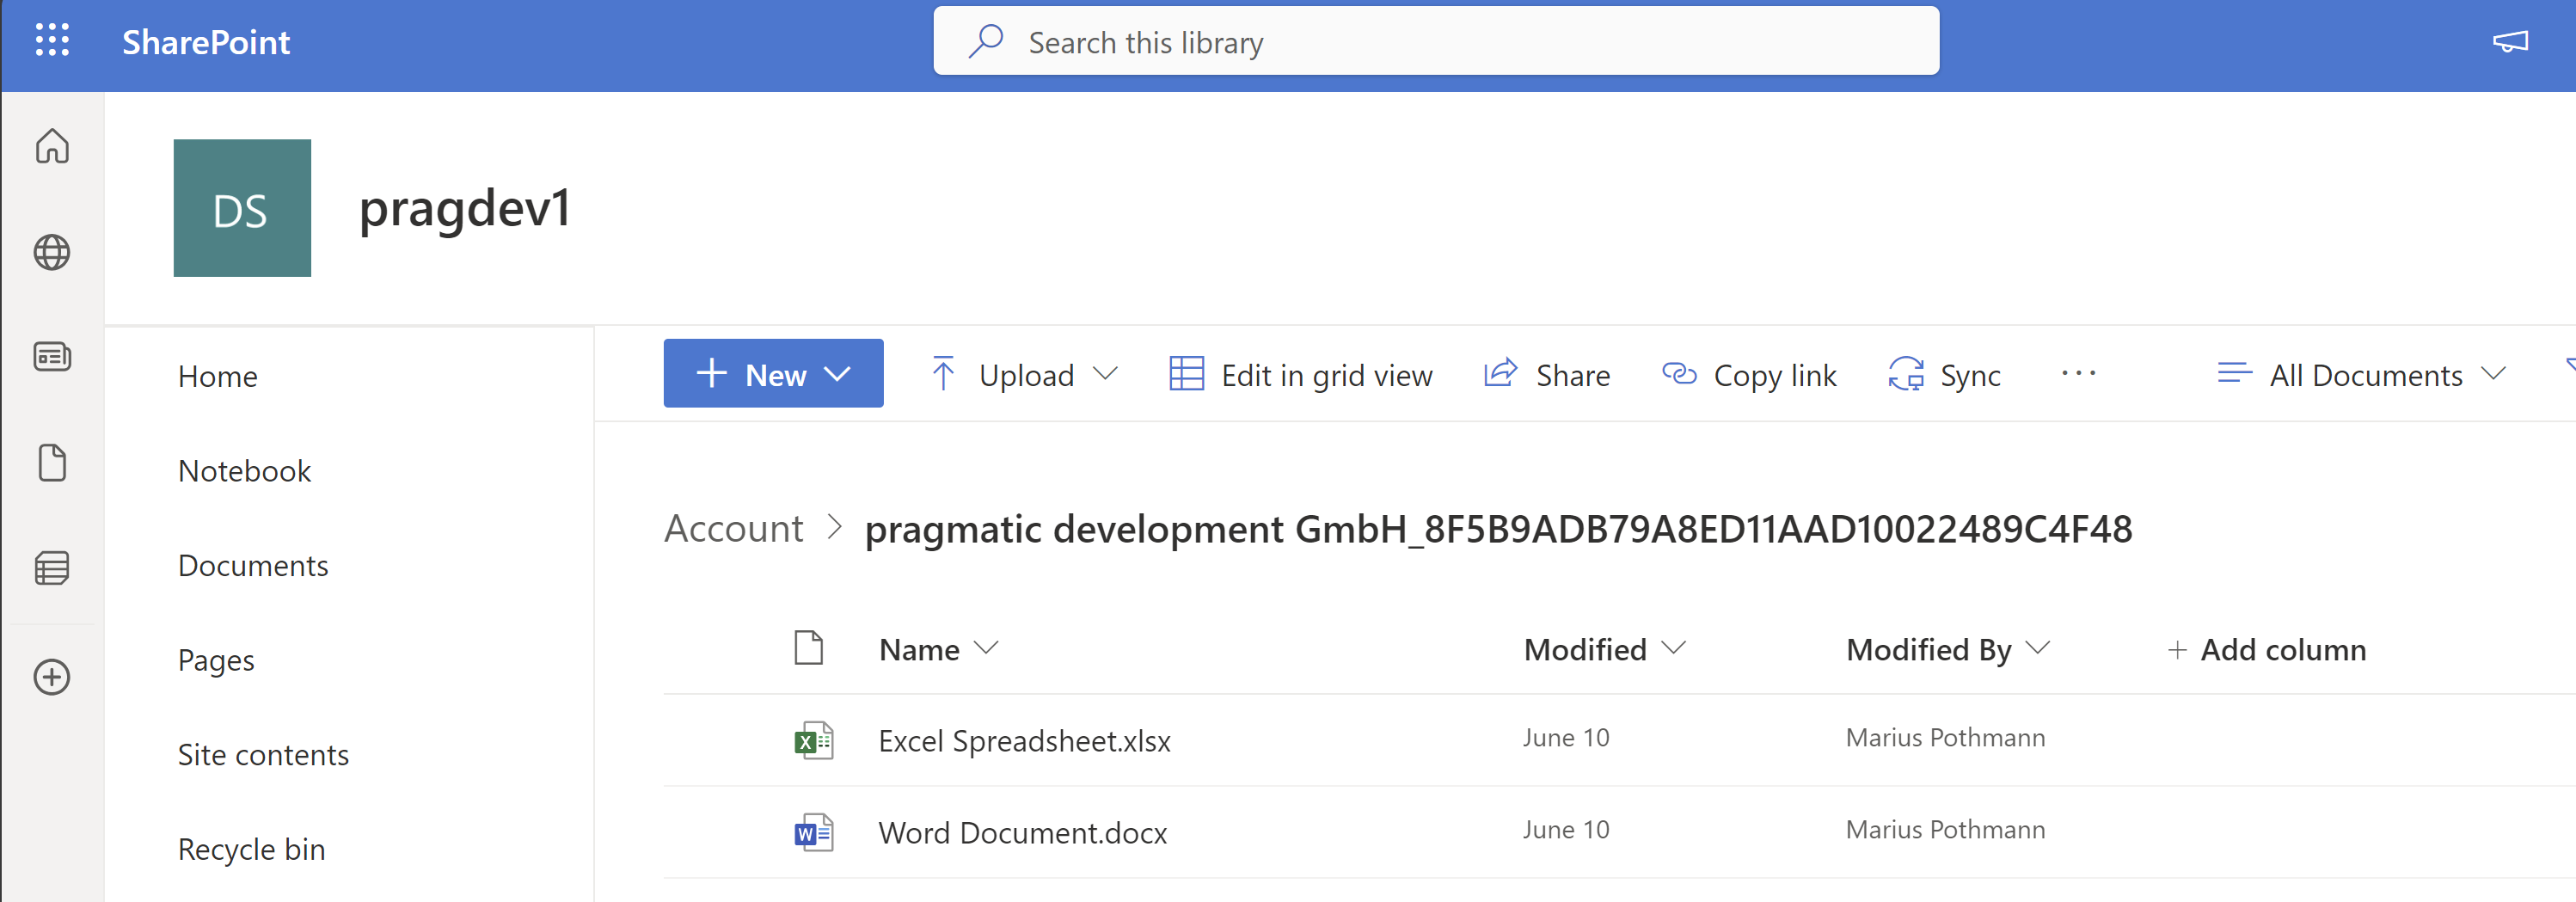Click June 10 in Excel Spreadsheet row
Screen dimensions: 2576x902
[x=1566, y=738]
